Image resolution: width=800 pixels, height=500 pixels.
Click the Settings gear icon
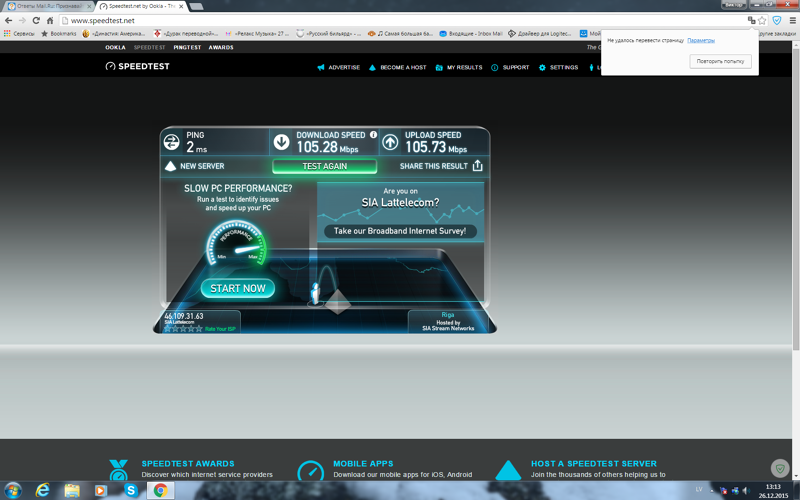point(542,67)
